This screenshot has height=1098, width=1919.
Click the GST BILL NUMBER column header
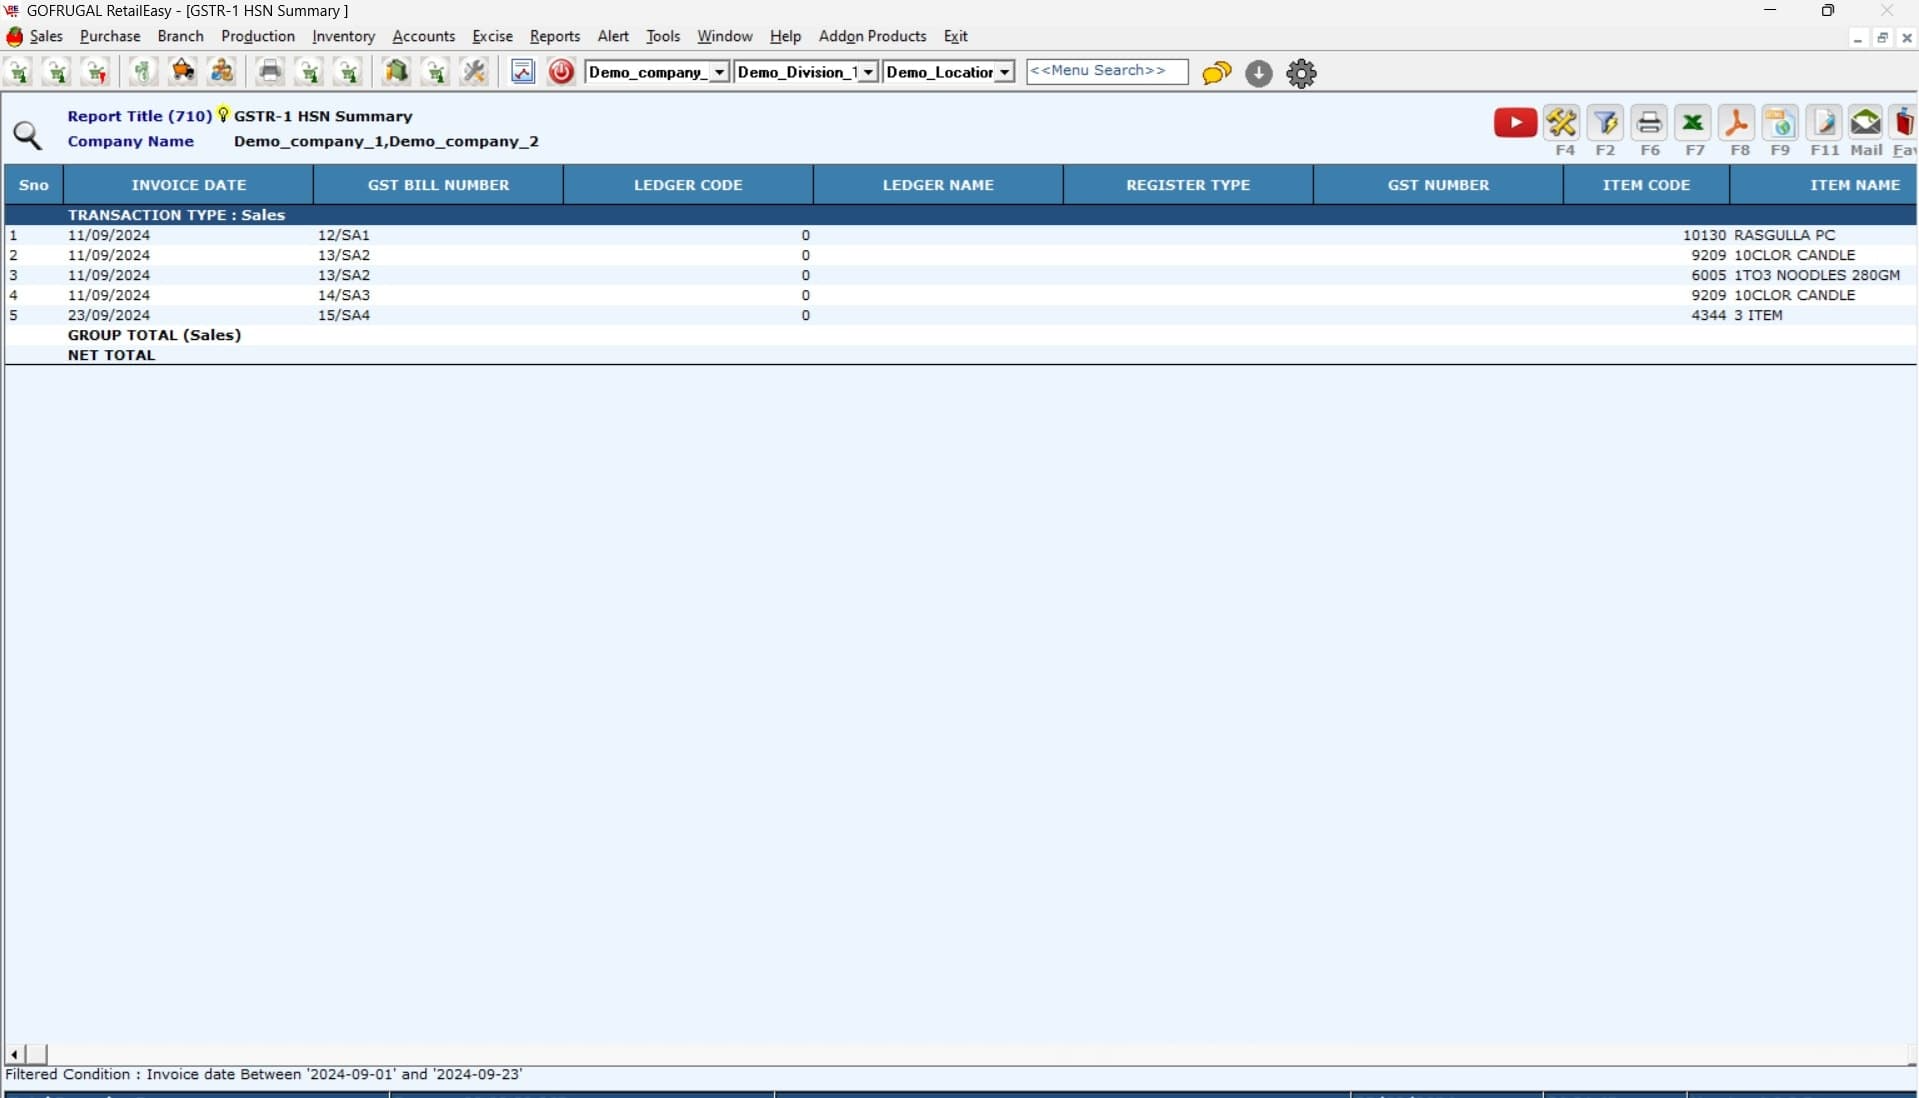click(x=438, y=185)
